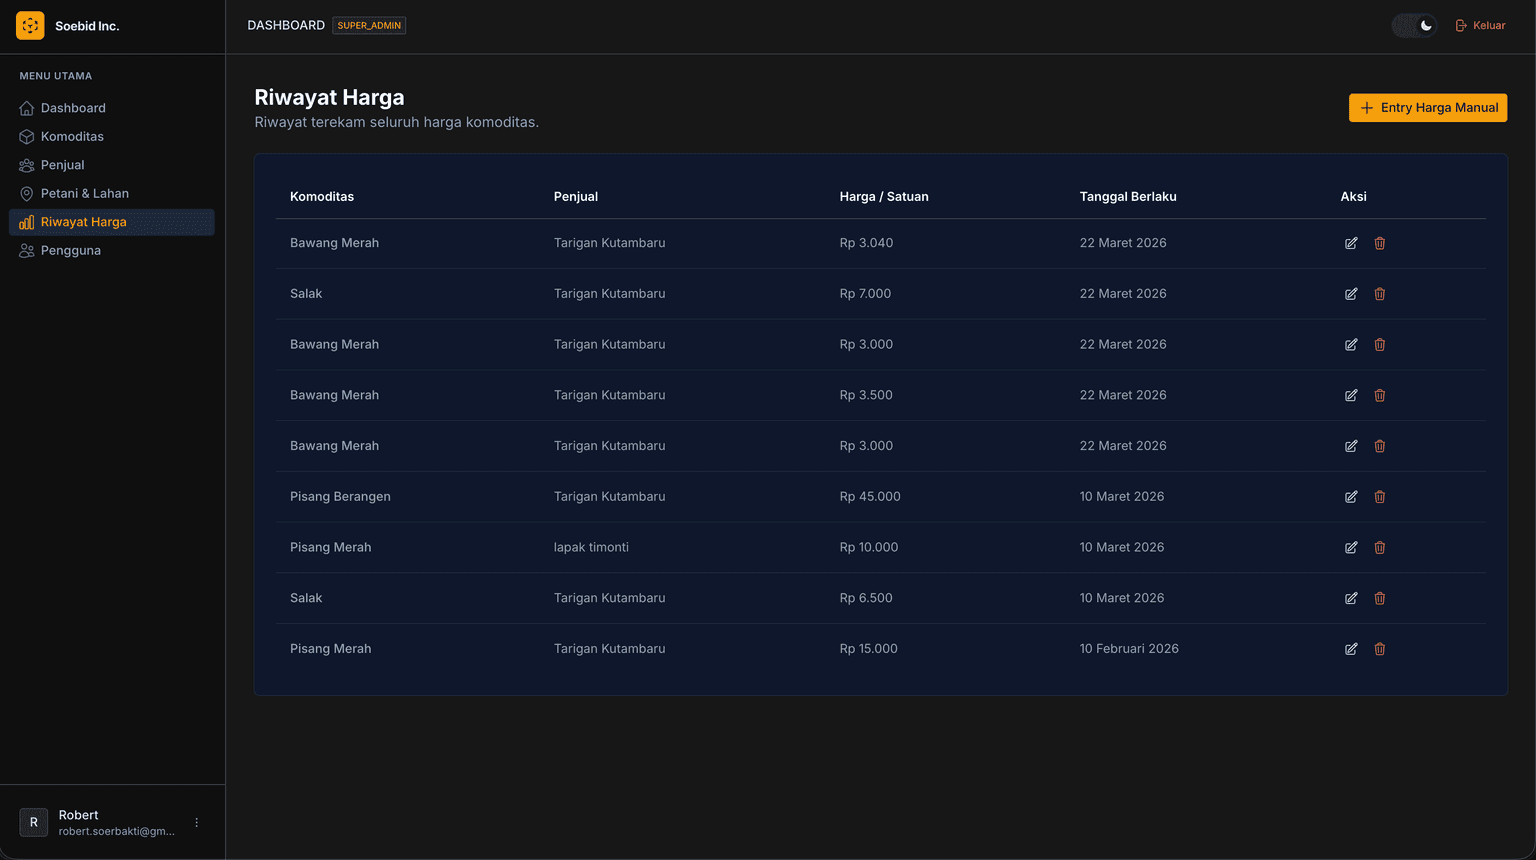This screenshot has height=860, width=1536.
Task: Edit the Bawang Merah Rp 3.040 entry
Action: 1351,243
